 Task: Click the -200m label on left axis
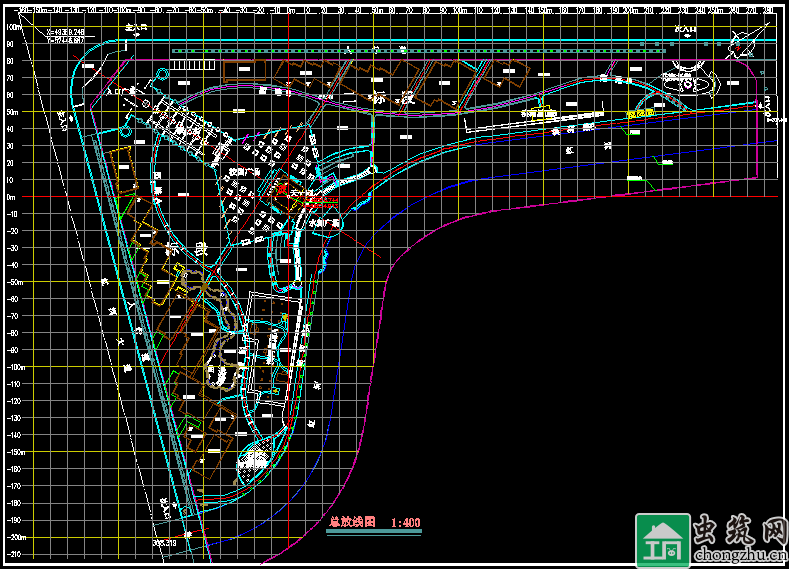[x=14, y=537]
